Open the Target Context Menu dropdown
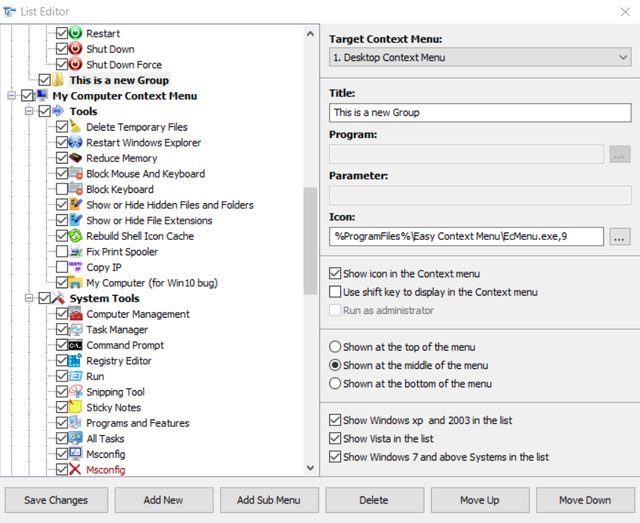This screenshot has height=523, width=640. point(480,58)
